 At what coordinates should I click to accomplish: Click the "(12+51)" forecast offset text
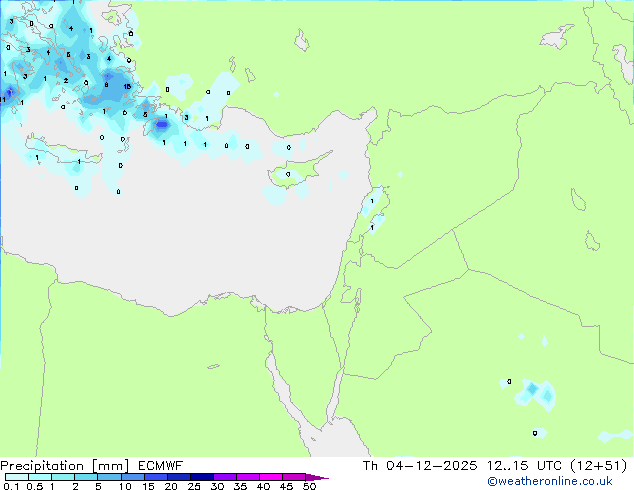598,466
